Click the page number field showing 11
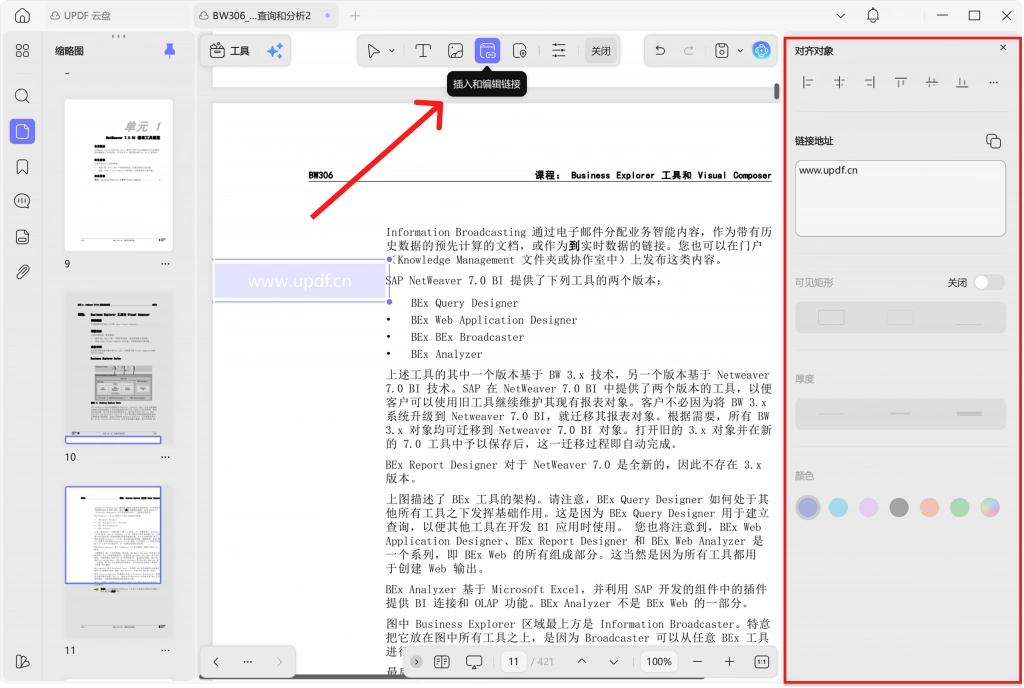The height and width of the screenshot is (688, 1024). tap(513, 662)
